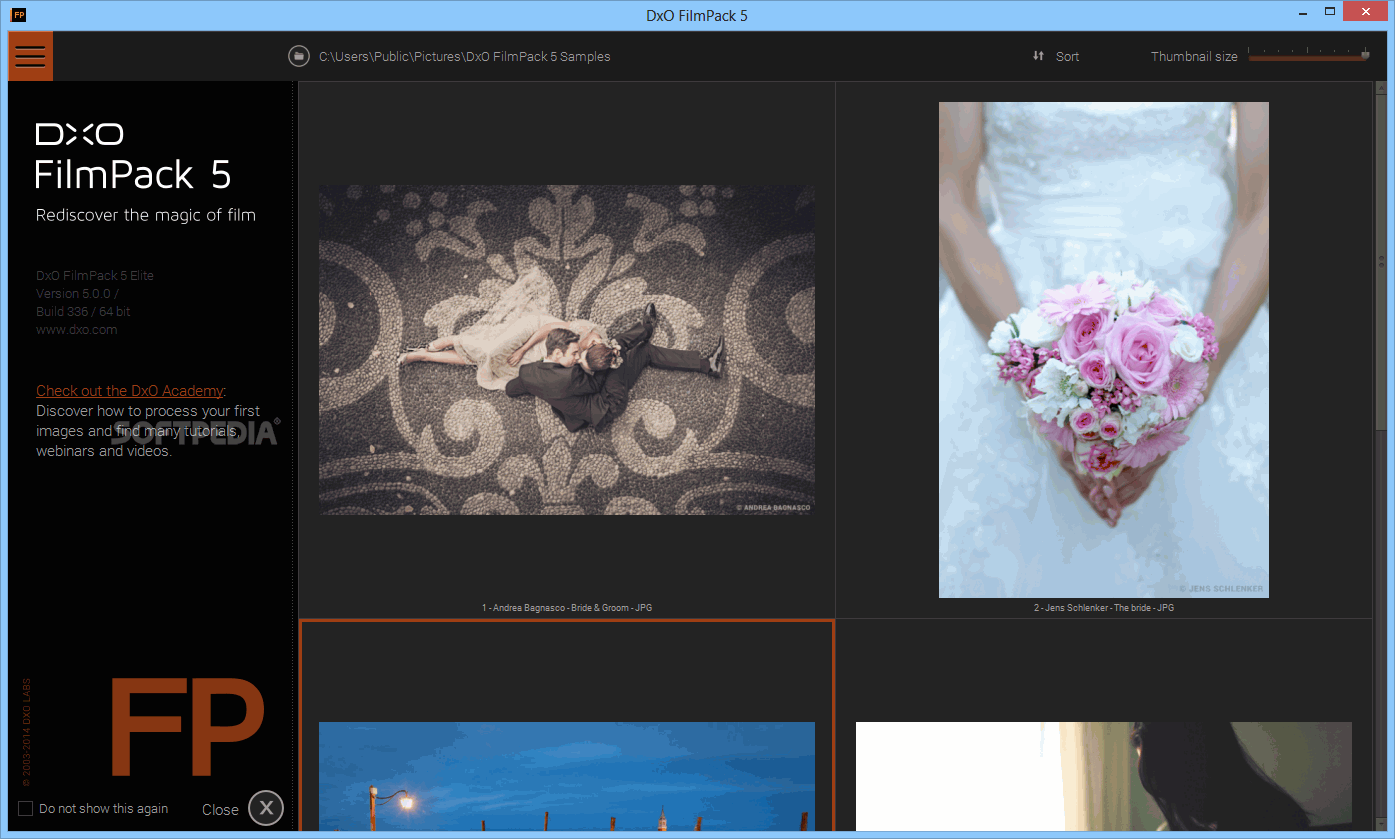This screenshot has height=839, width=1395.
Task: Select the bride bouquet thumbnail
Action: pyautogui.click(x=1104, y=350)
